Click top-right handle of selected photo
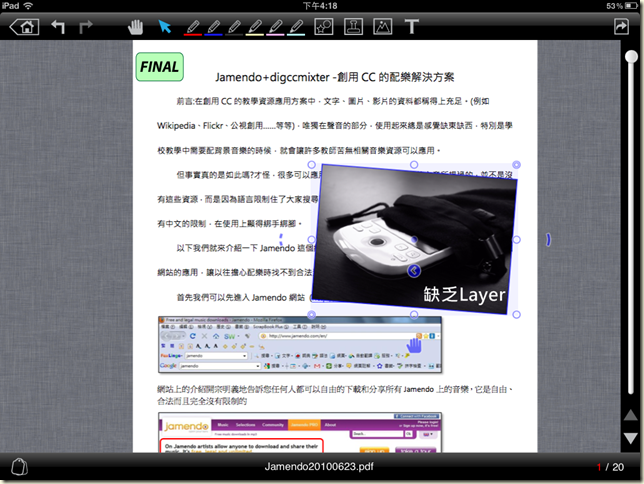This screenshot has height=484, width=644. click(x=516, y=165)
